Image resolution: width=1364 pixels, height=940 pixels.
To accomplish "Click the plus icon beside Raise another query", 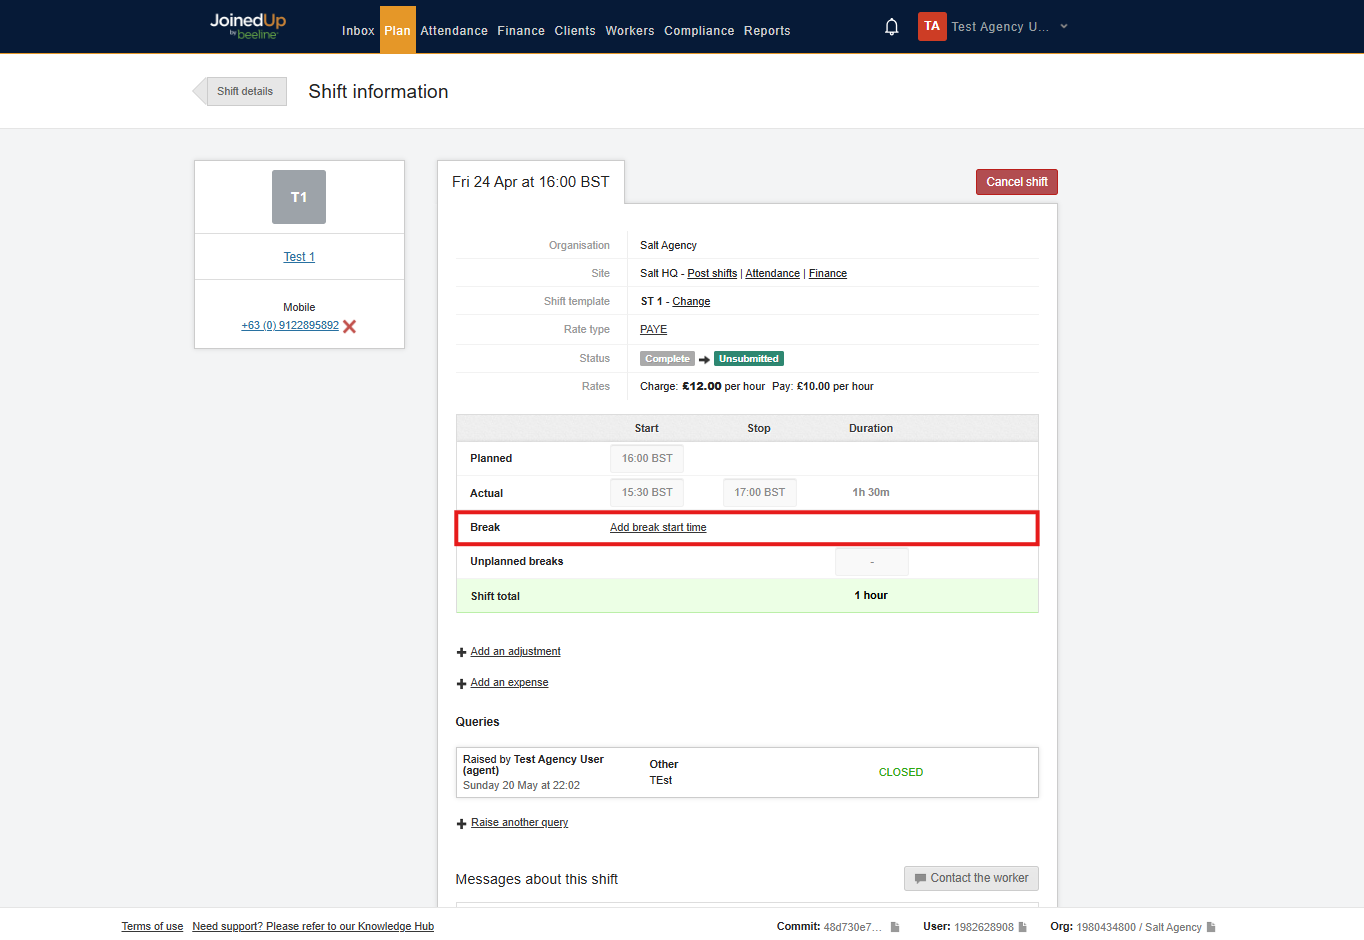I will pos(461,823).
